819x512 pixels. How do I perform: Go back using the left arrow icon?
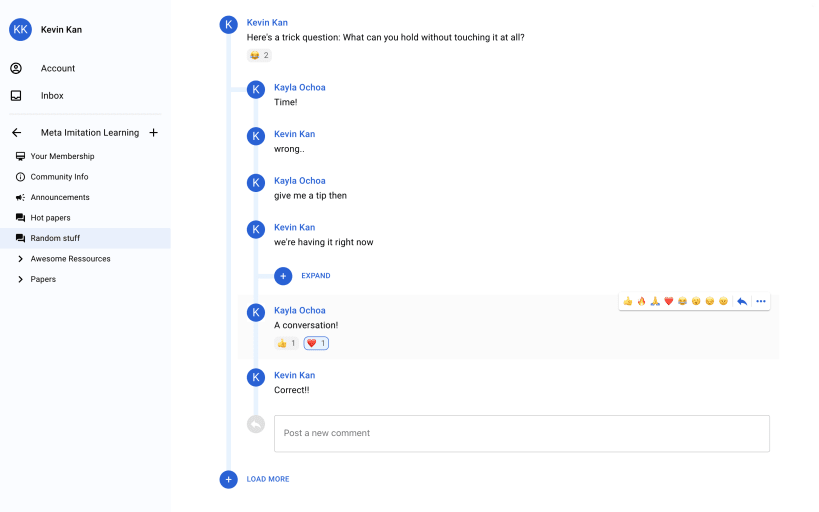(17, 133)
